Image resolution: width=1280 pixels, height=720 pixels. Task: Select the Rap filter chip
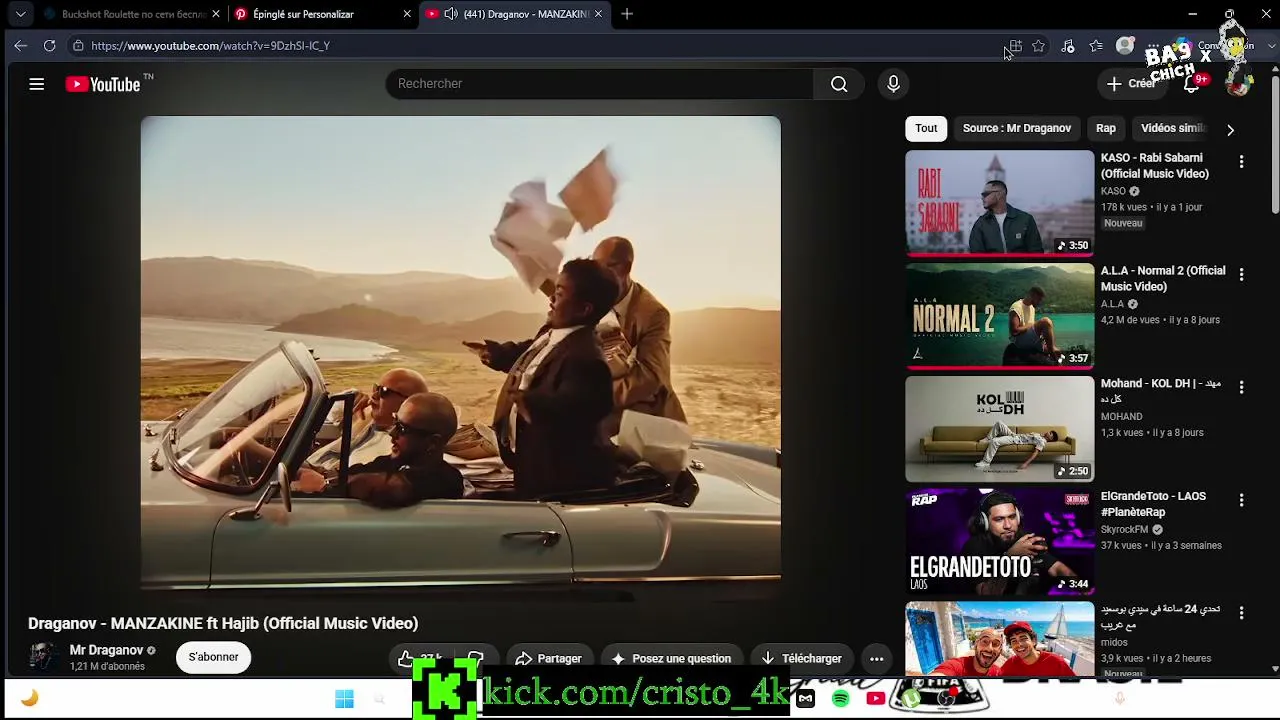tap(1106, 128)
